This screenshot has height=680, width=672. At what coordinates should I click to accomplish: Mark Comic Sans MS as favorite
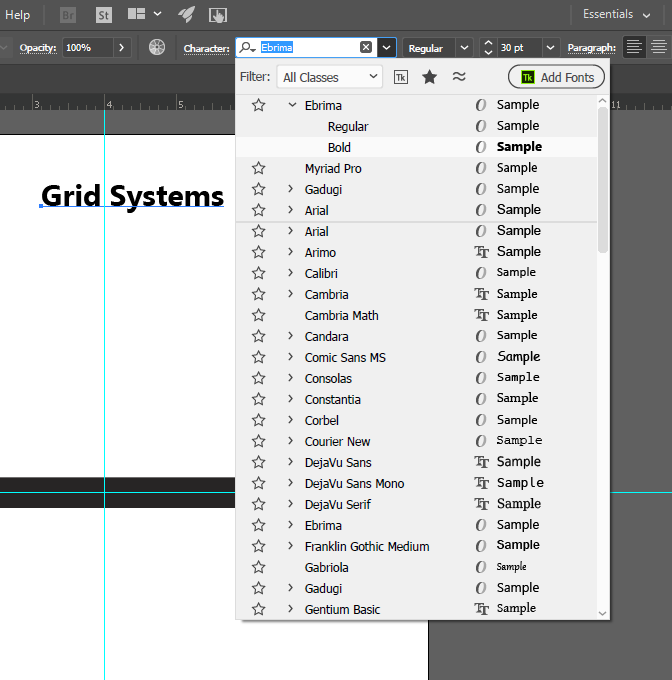coord(259,358)
